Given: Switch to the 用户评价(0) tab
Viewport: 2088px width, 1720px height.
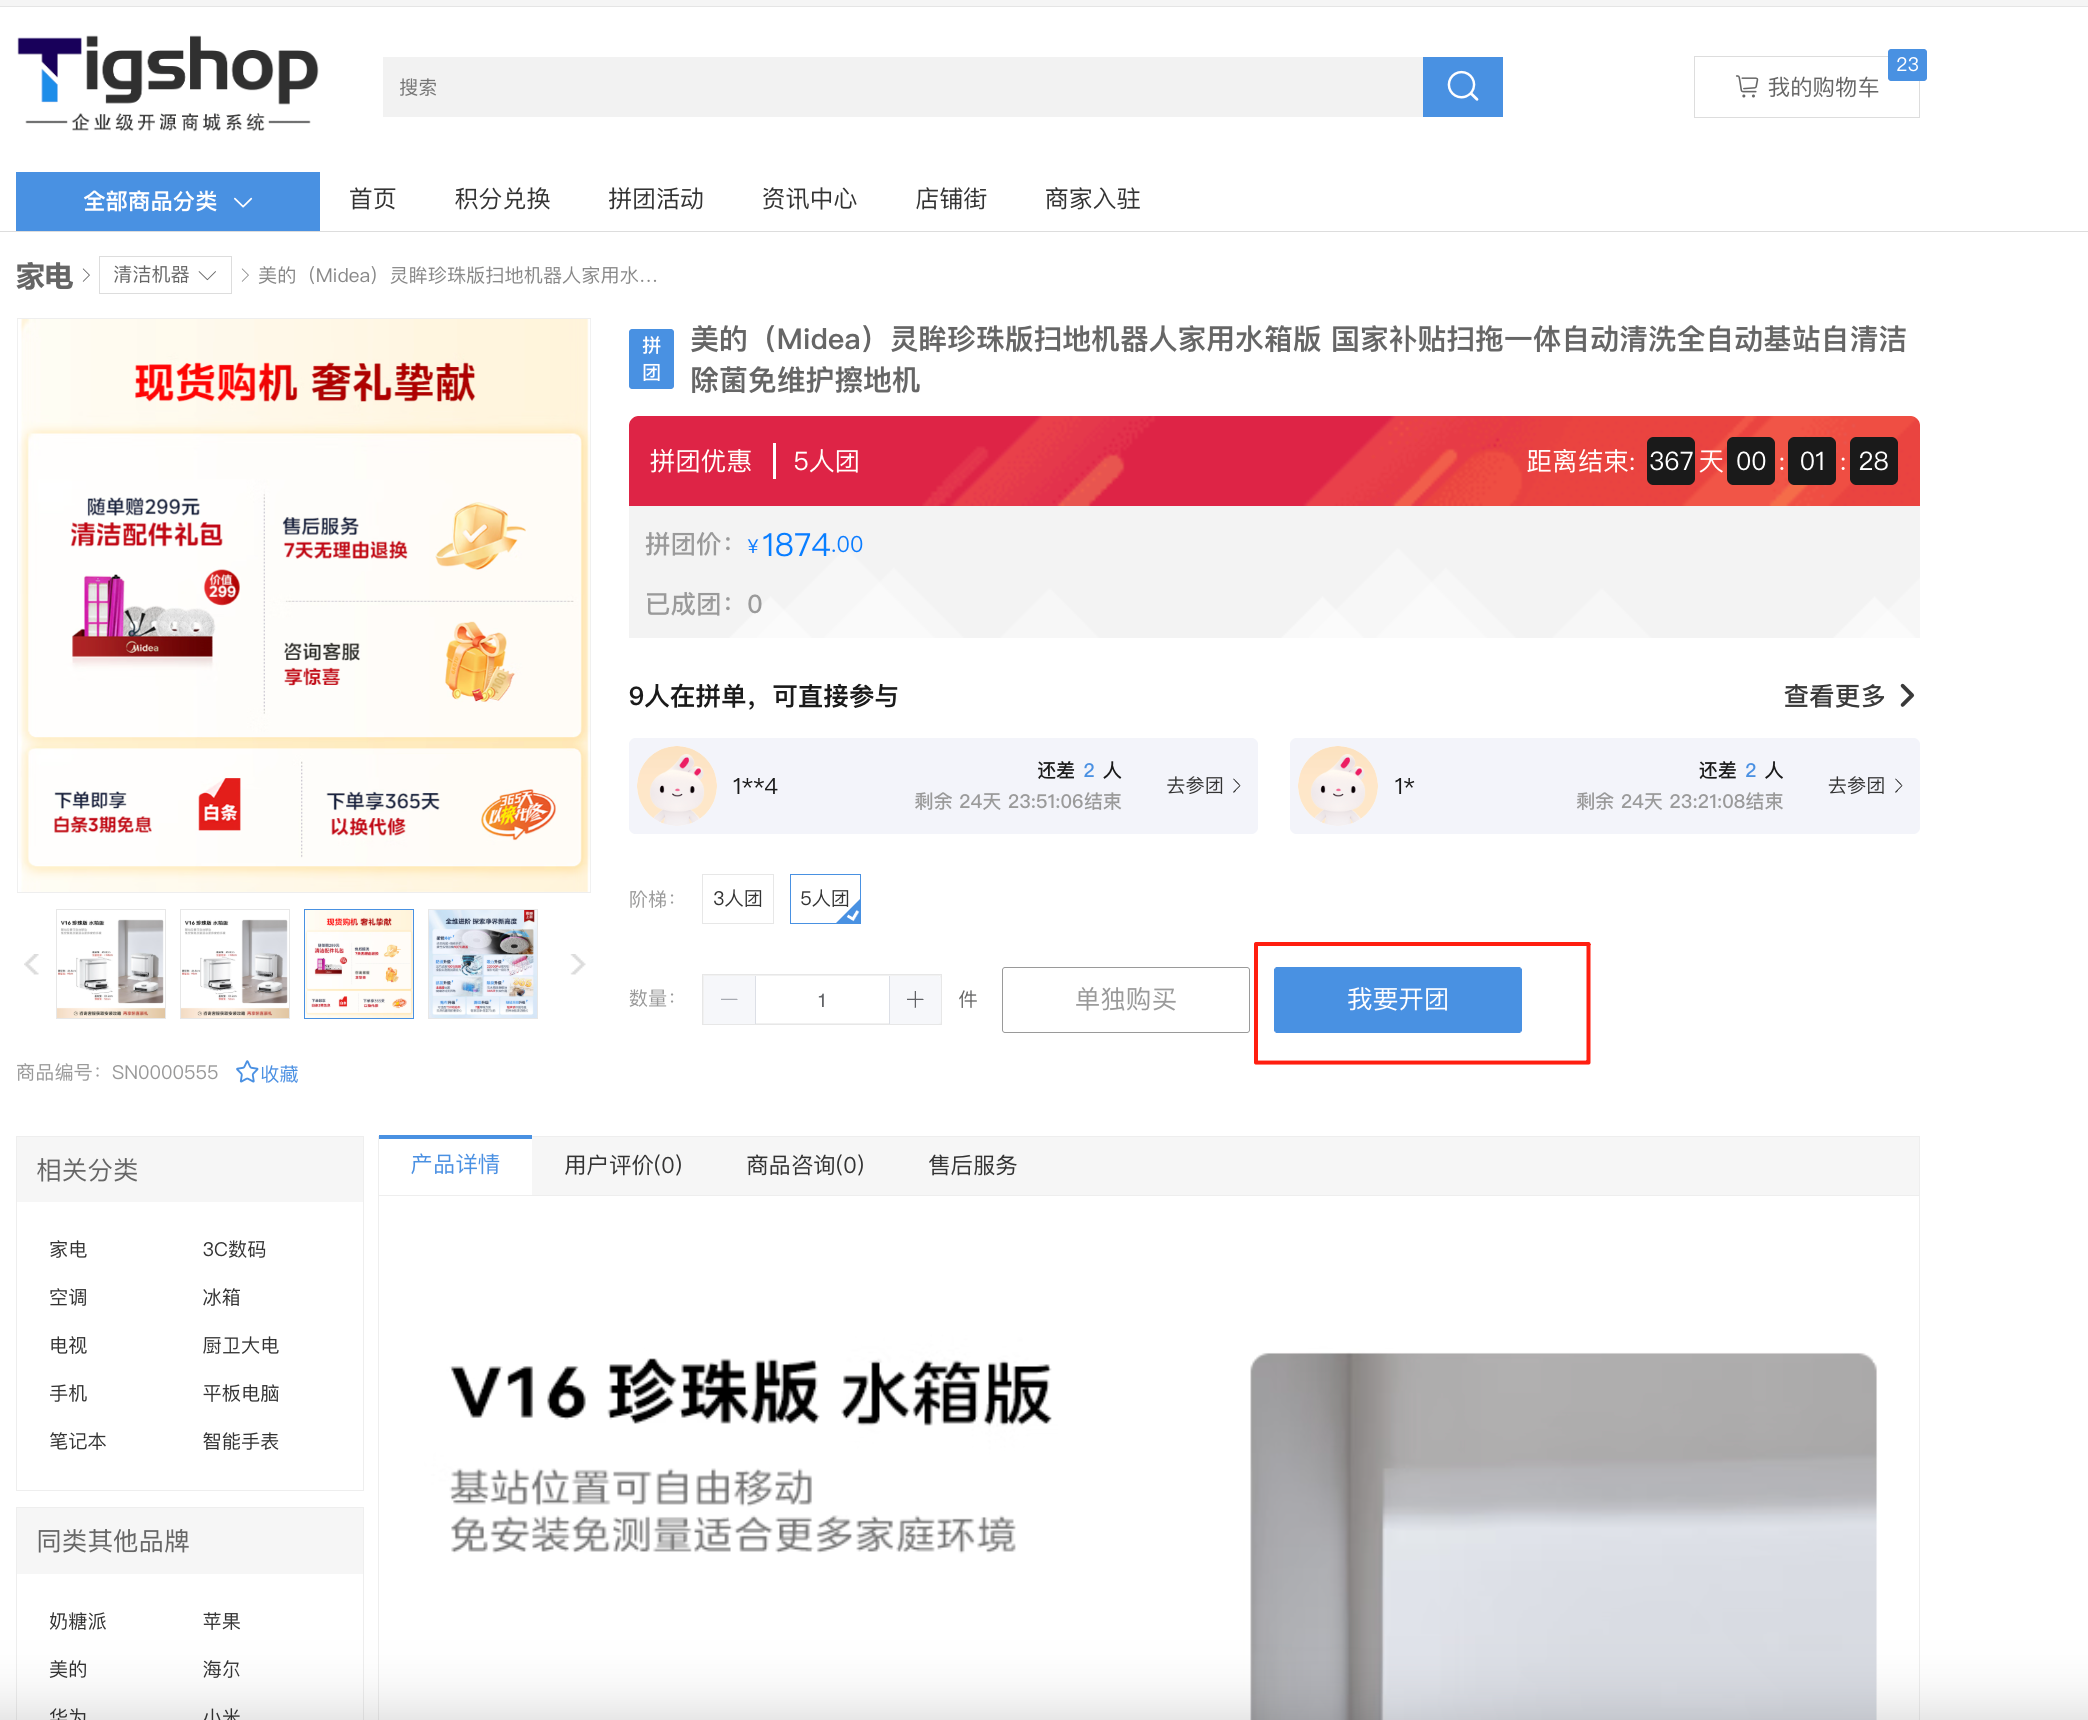Looking at the screenshot, I should pyautogui.click(x=623, y=1165).
